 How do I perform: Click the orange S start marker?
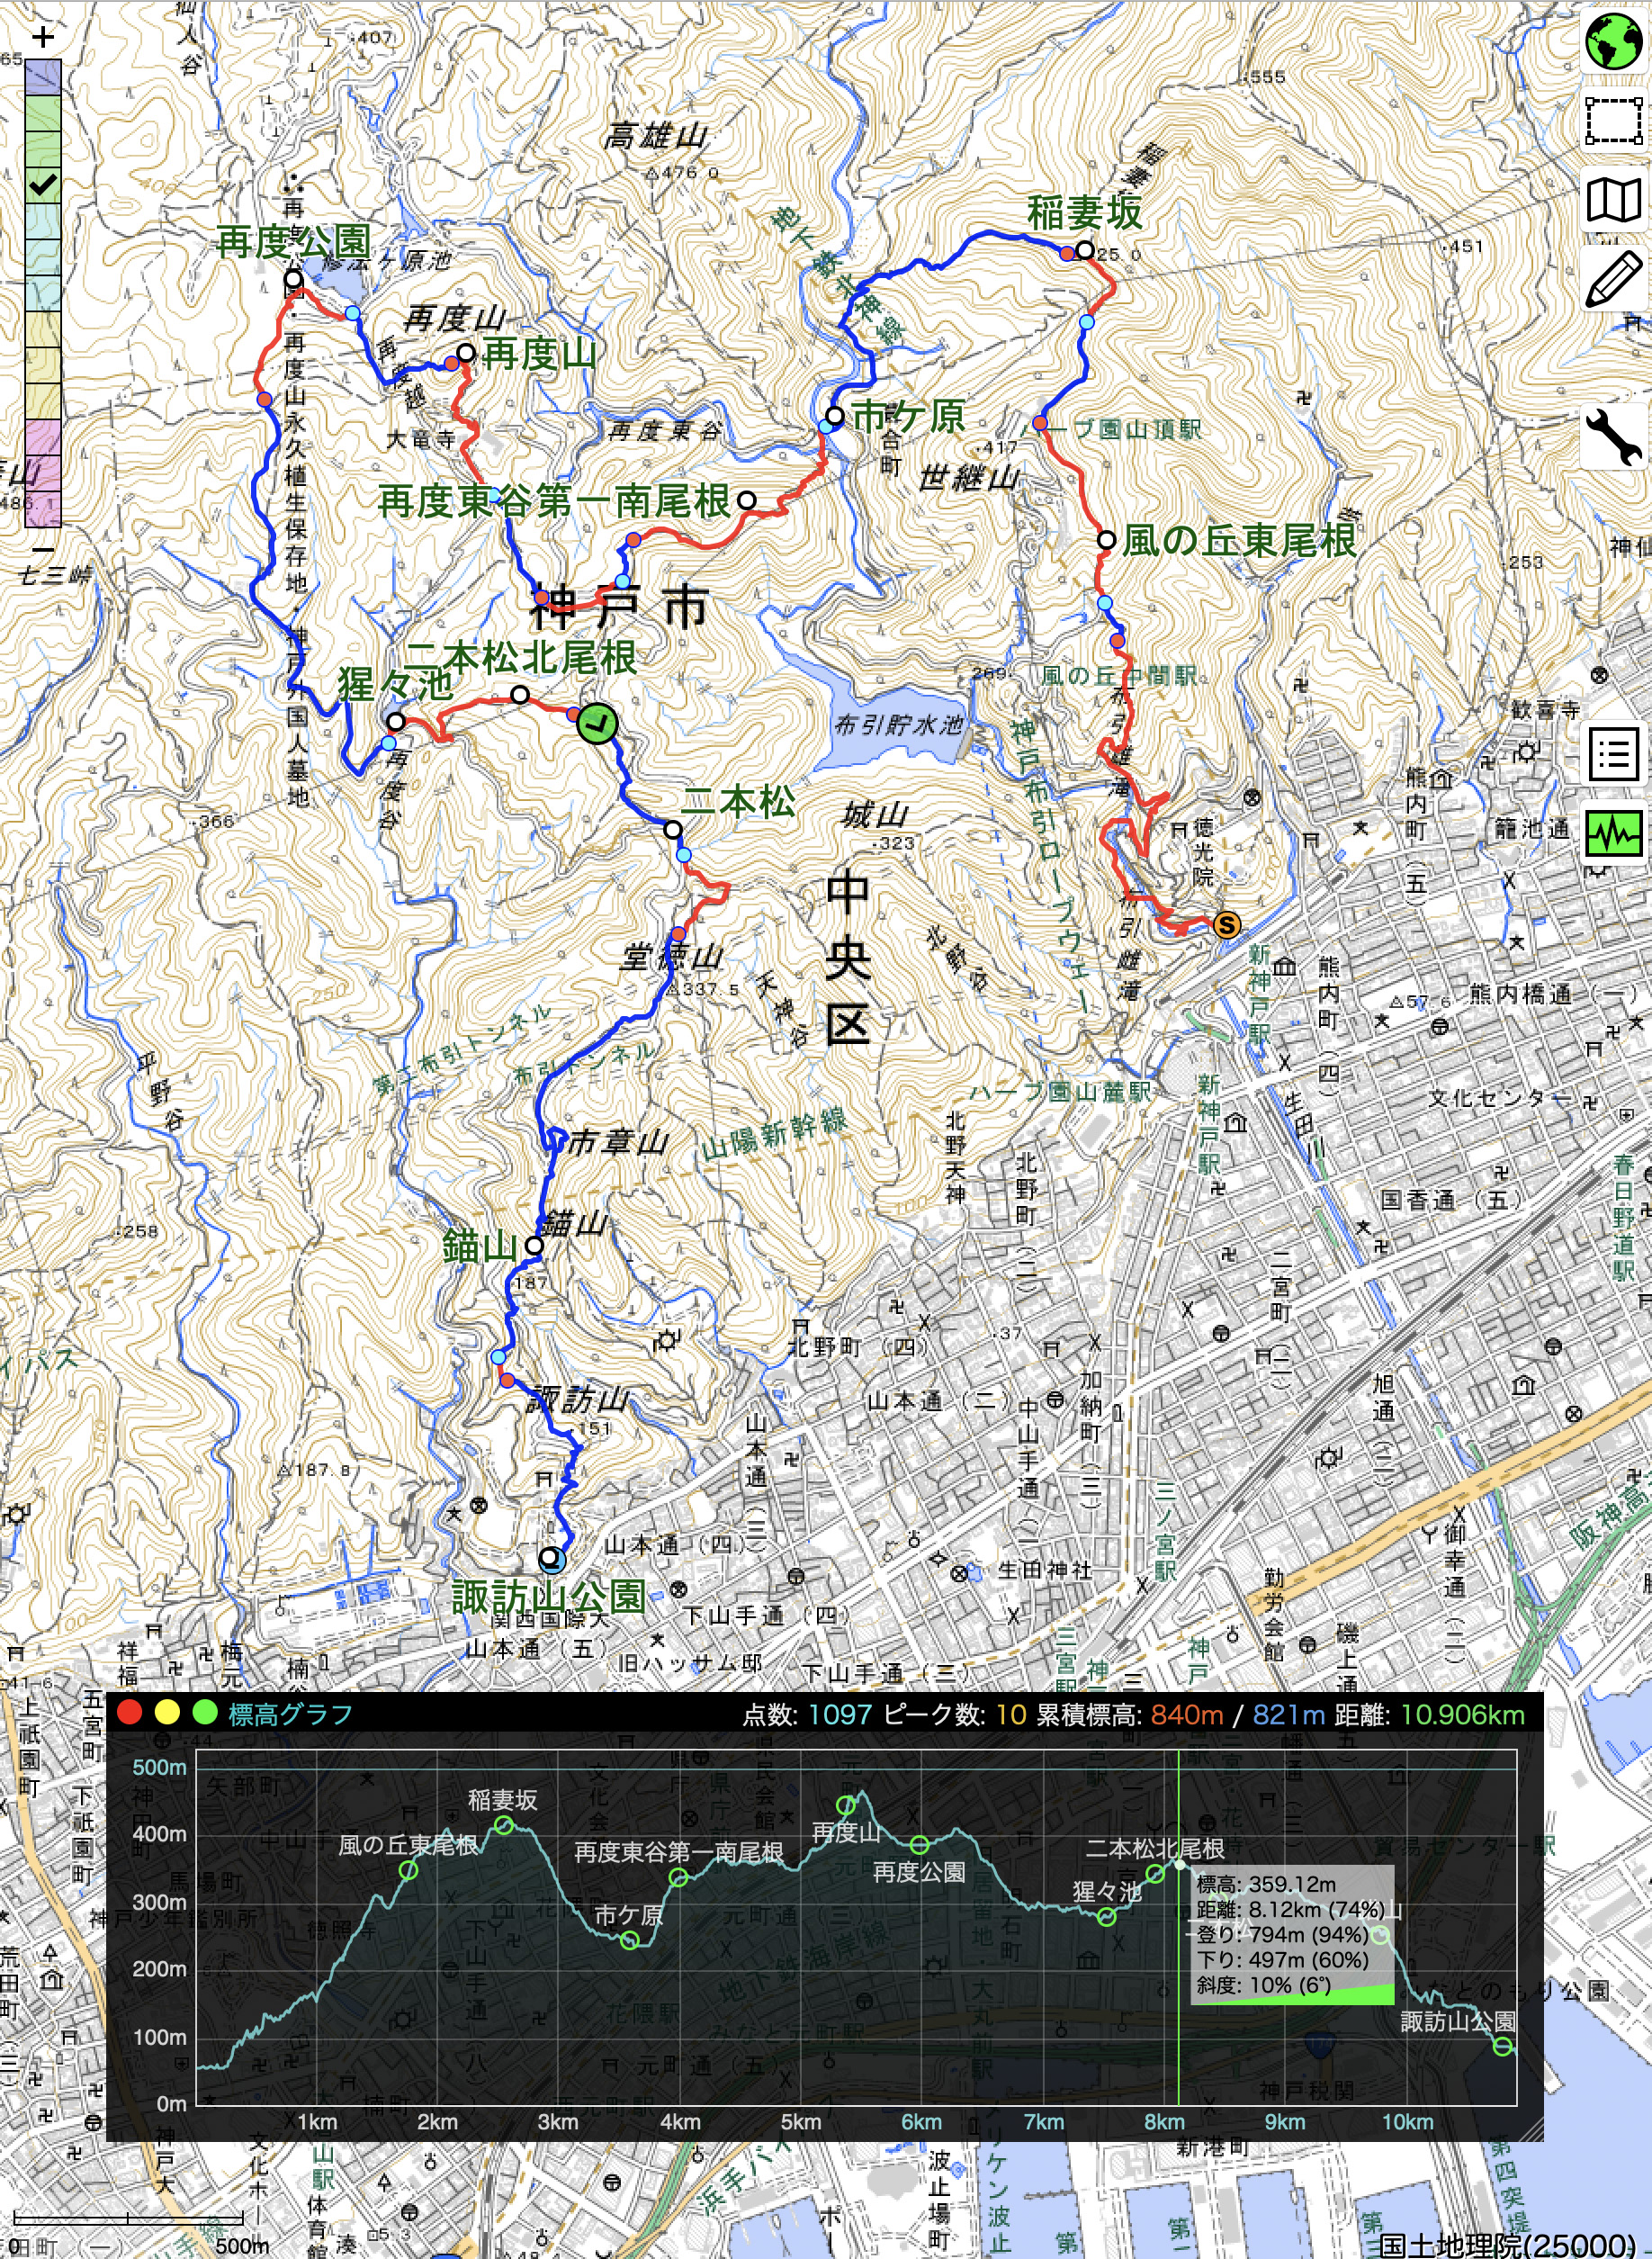click(x=1226, y=925)
